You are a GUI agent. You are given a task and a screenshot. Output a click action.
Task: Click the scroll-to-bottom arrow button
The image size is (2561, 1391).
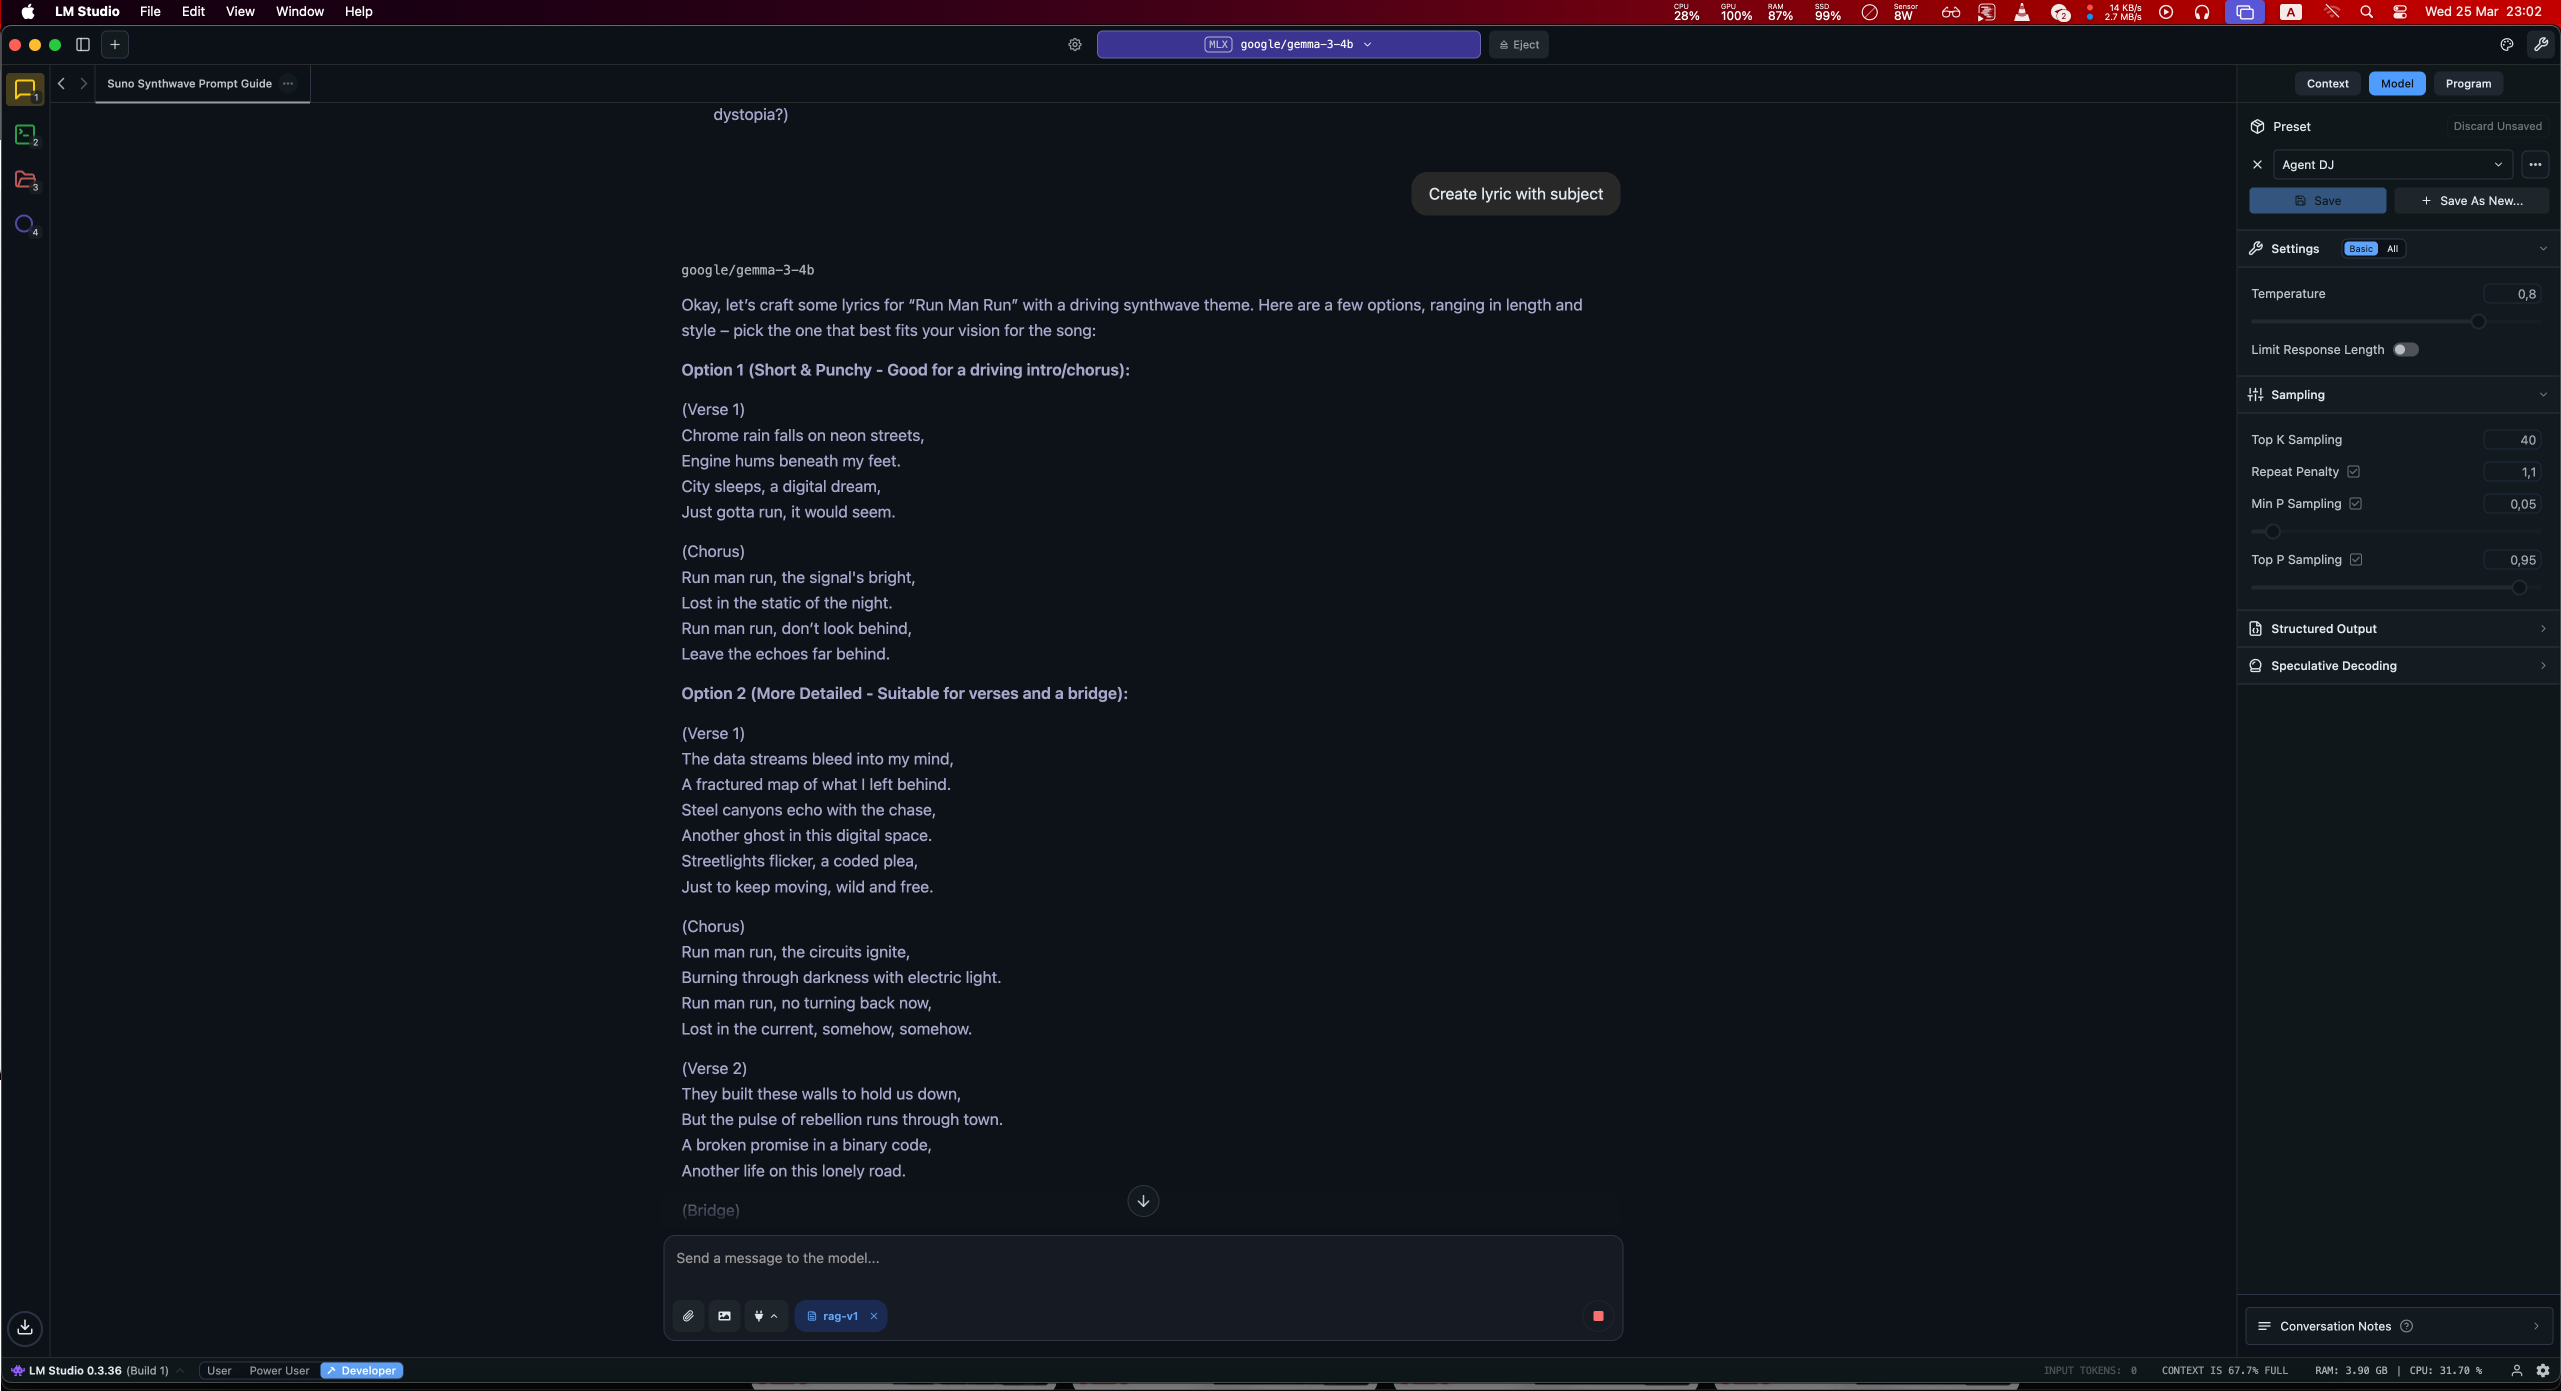pyautogui.click(x=1143, y=1201)
